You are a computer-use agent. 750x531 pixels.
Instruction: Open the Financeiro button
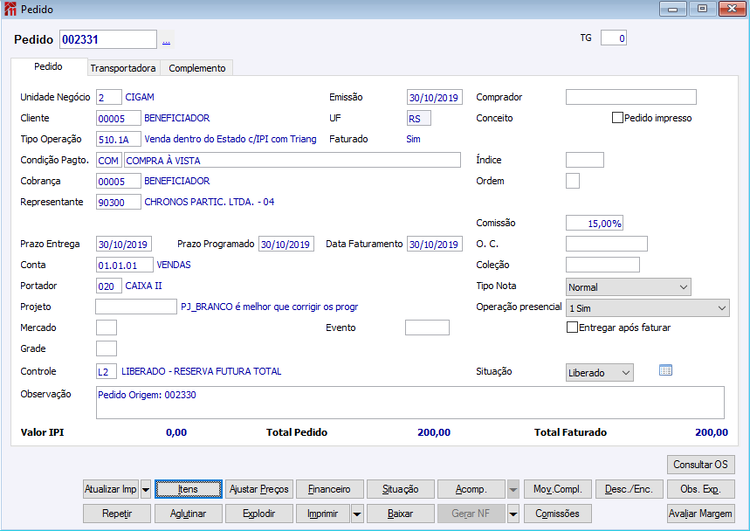[330, 489]
